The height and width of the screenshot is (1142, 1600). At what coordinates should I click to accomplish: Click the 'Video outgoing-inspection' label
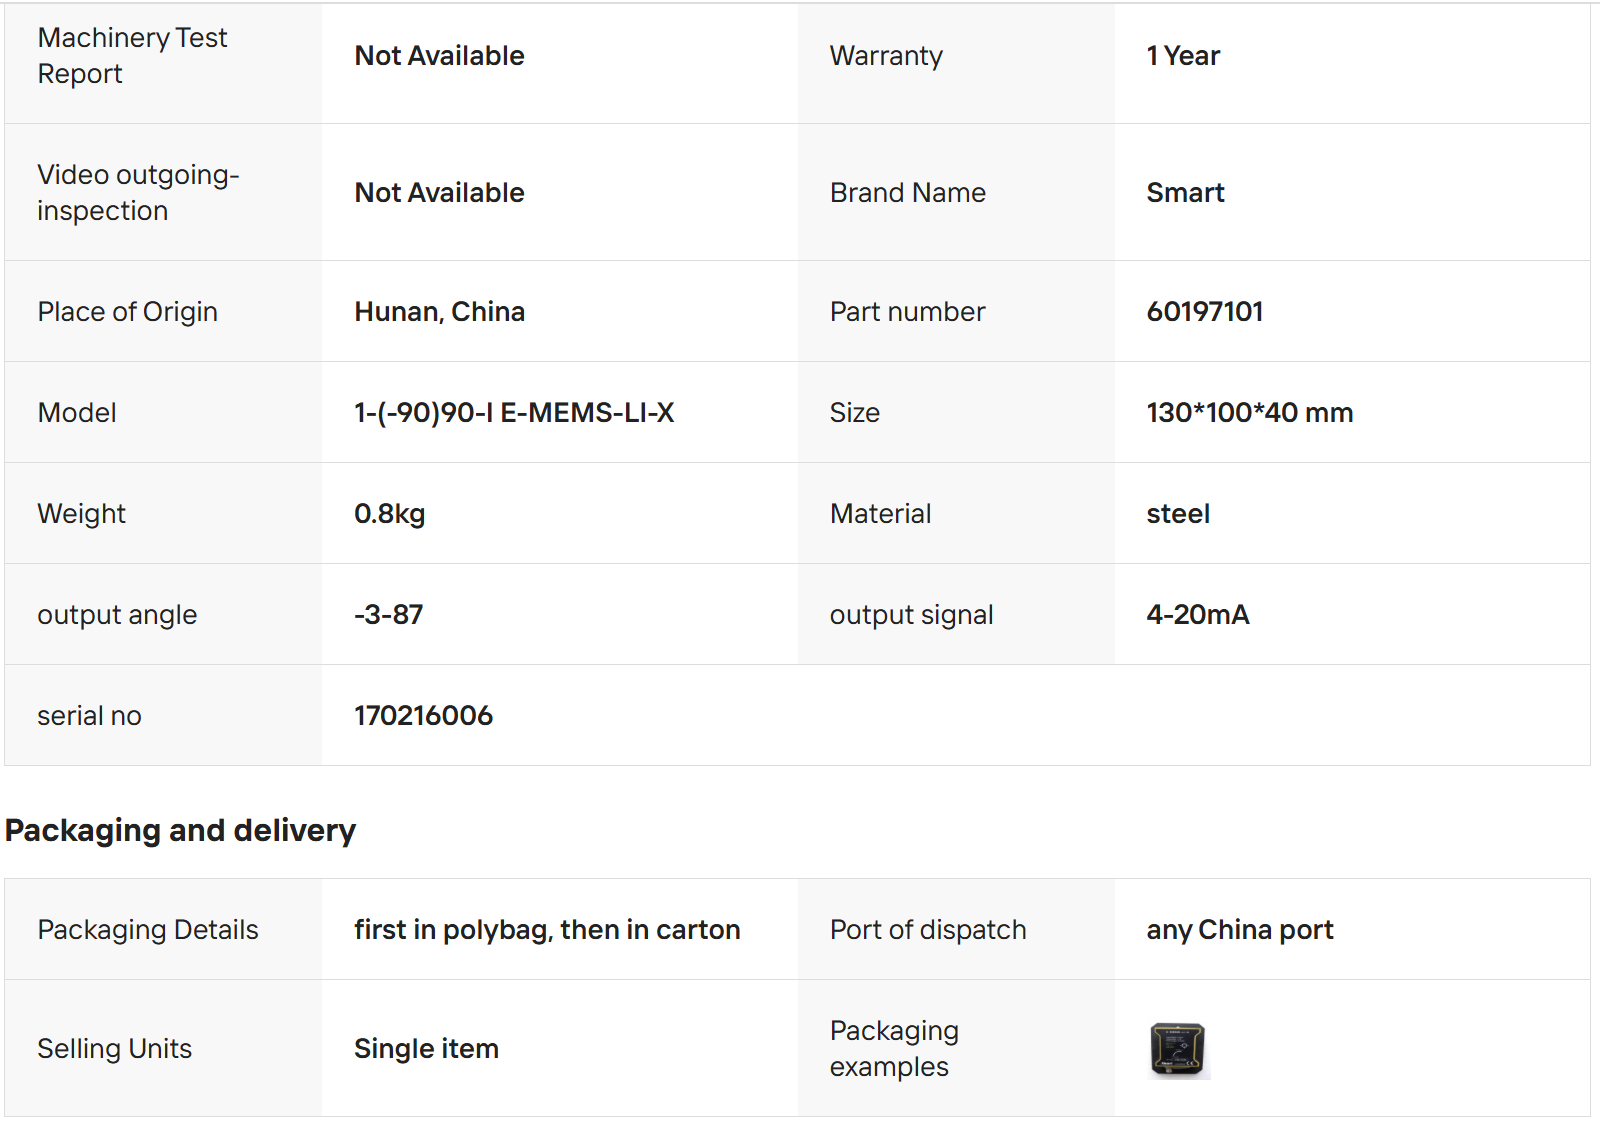pyautogui.click(x=138, y=193)
